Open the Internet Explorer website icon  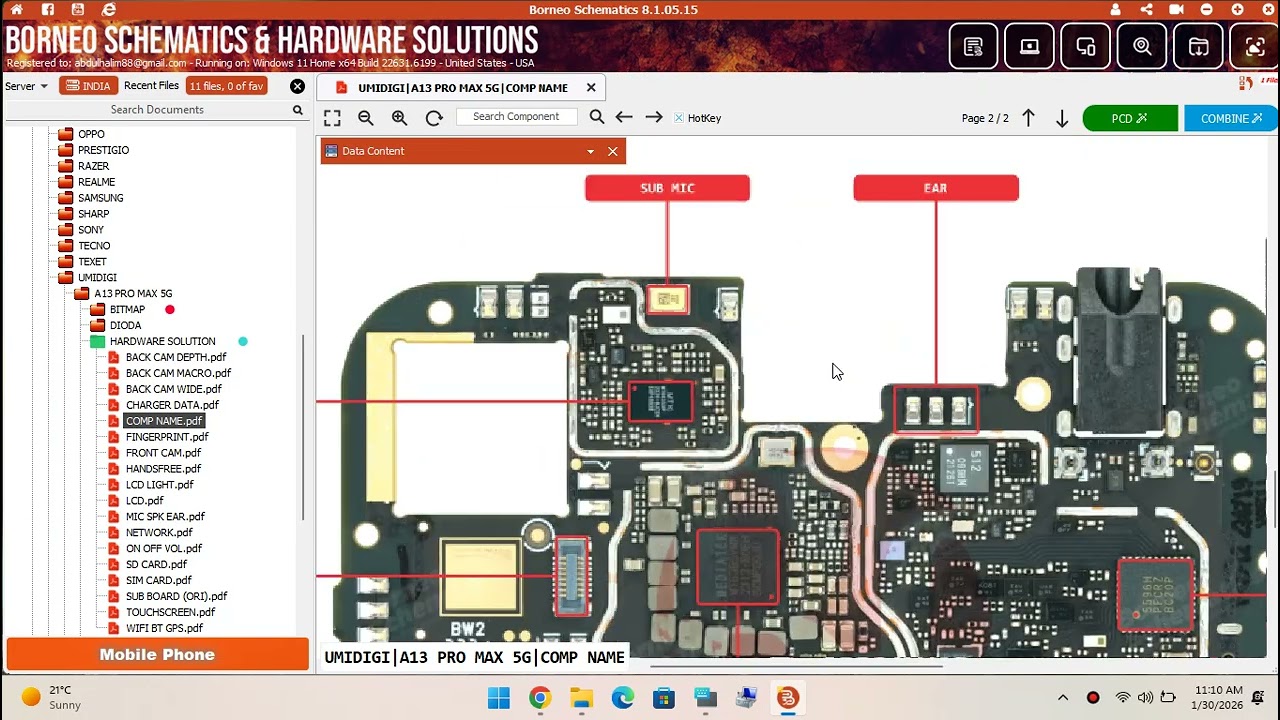[109, 9]
